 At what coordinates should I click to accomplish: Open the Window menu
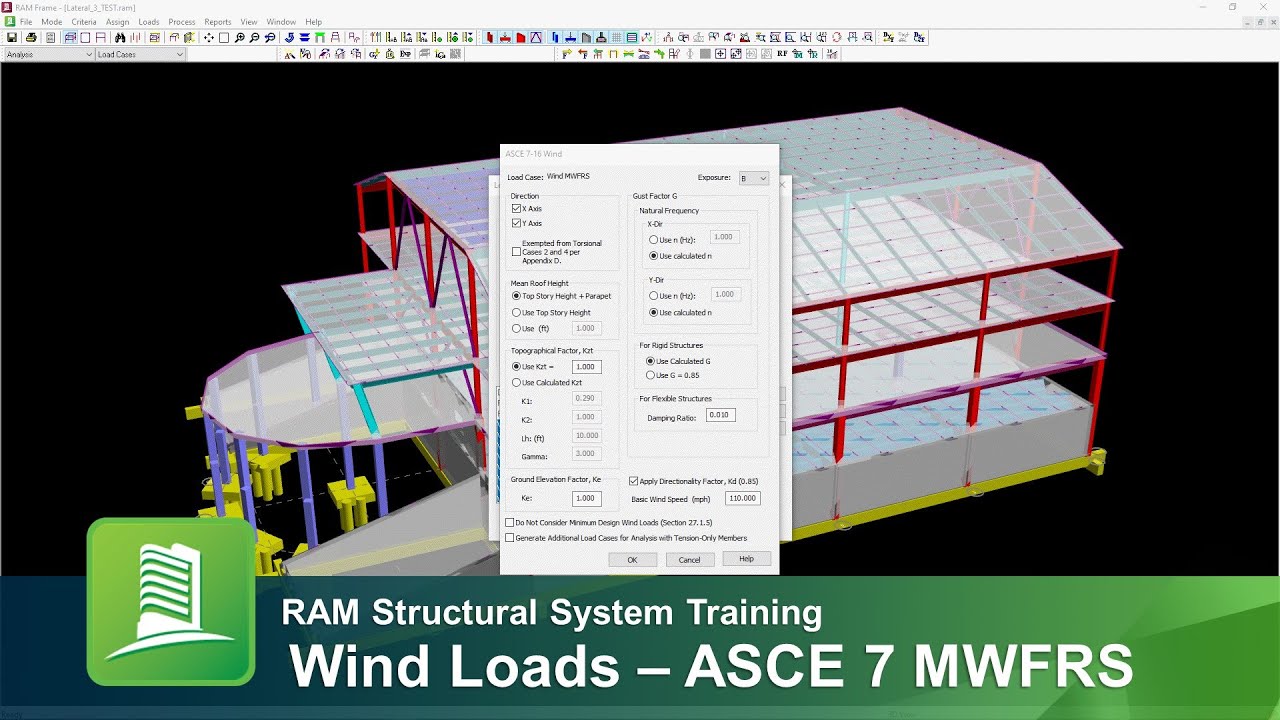(x=281, y=22)
